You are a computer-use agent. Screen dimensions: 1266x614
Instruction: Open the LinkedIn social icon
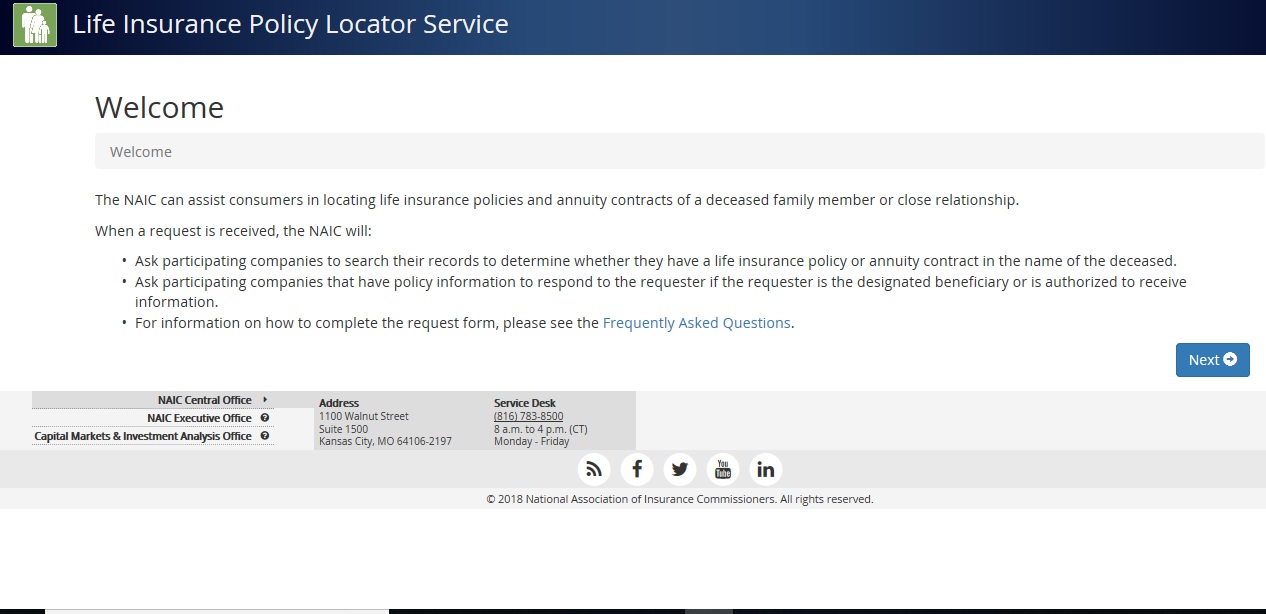766,469
